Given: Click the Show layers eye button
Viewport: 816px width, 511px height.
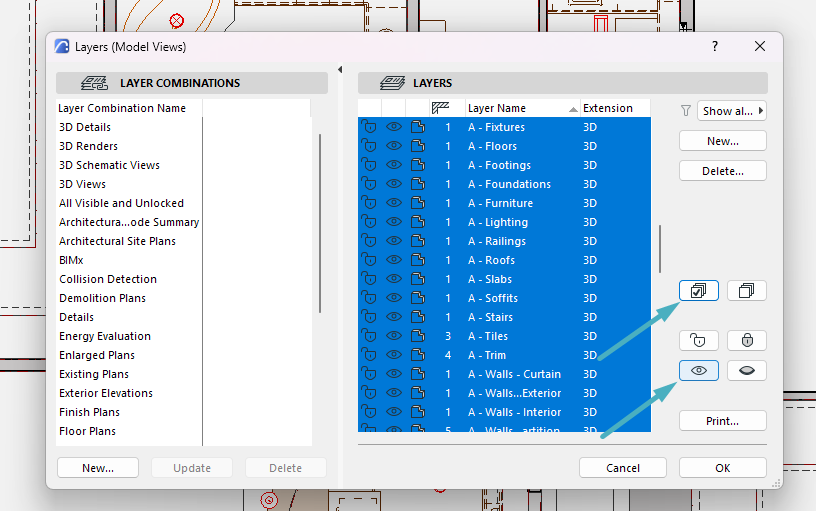Looking at the screenshot, I should (x=699, y=370).
